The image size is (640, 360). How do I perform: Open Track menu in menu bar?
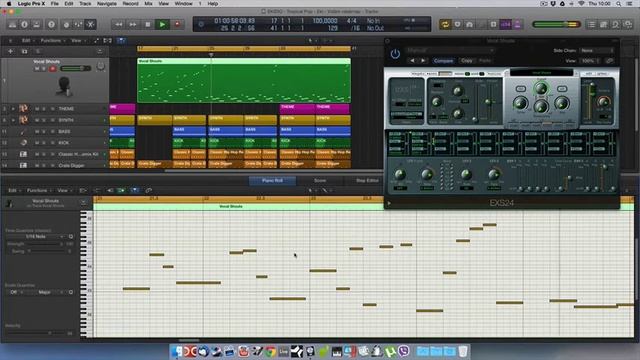tap(85, 4)
